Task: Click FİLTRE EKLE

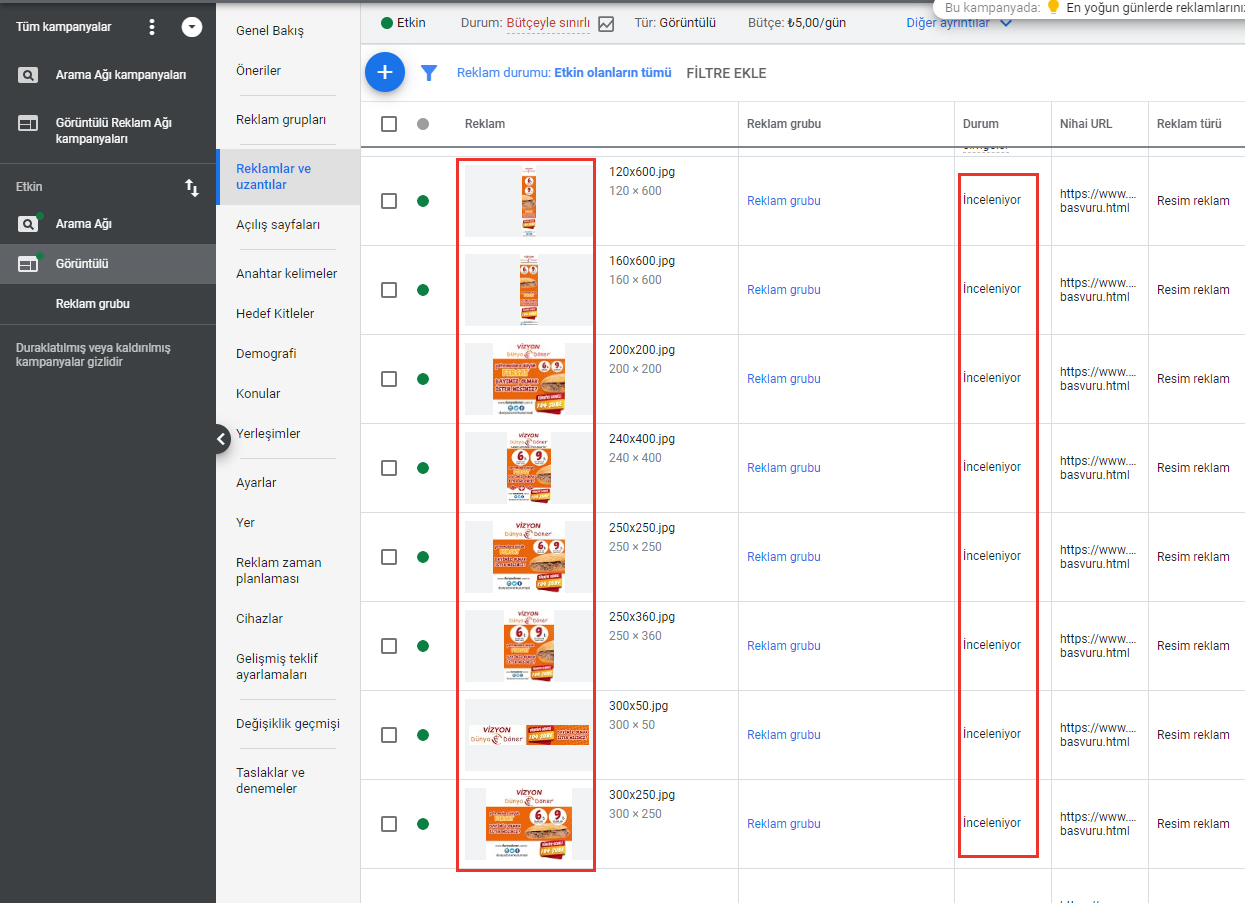Action: [x=726, y=73]
